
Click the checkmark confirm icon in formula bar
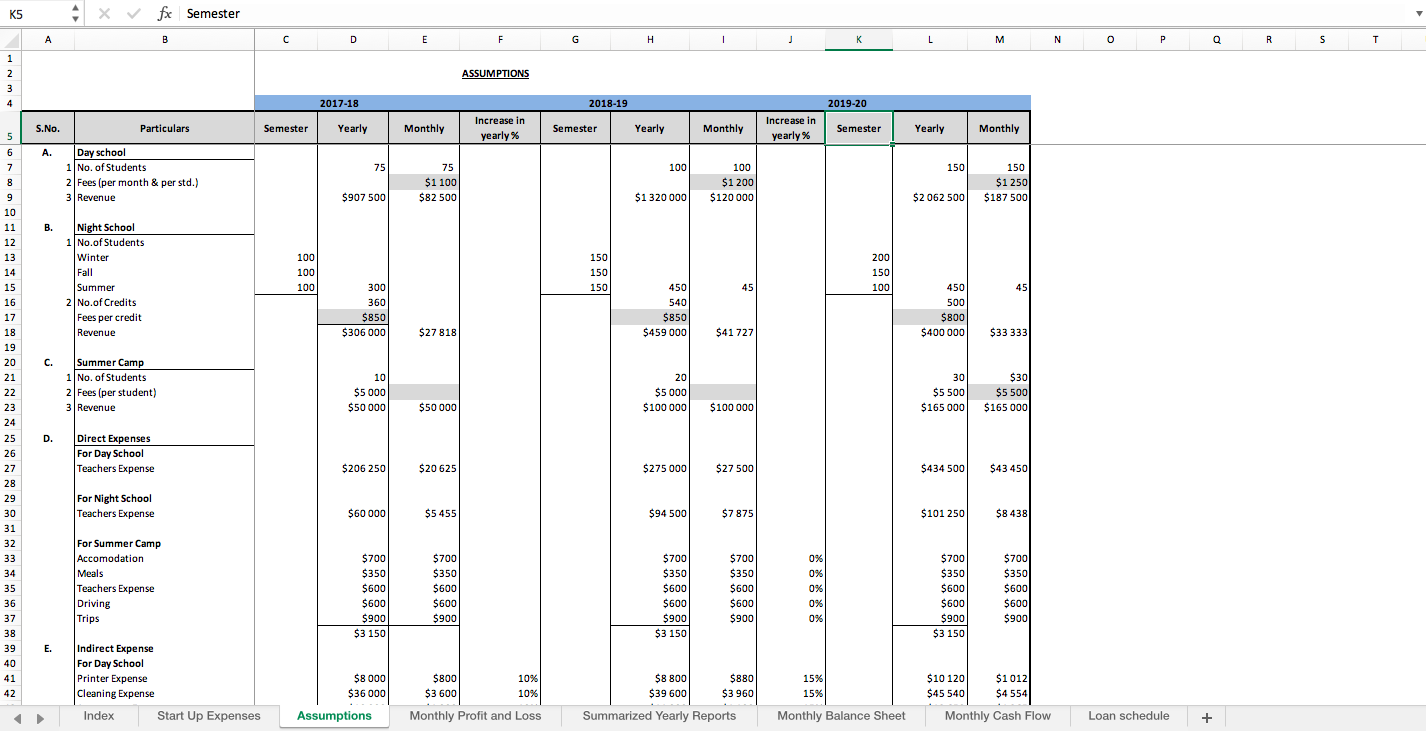[x=134, y=13]
